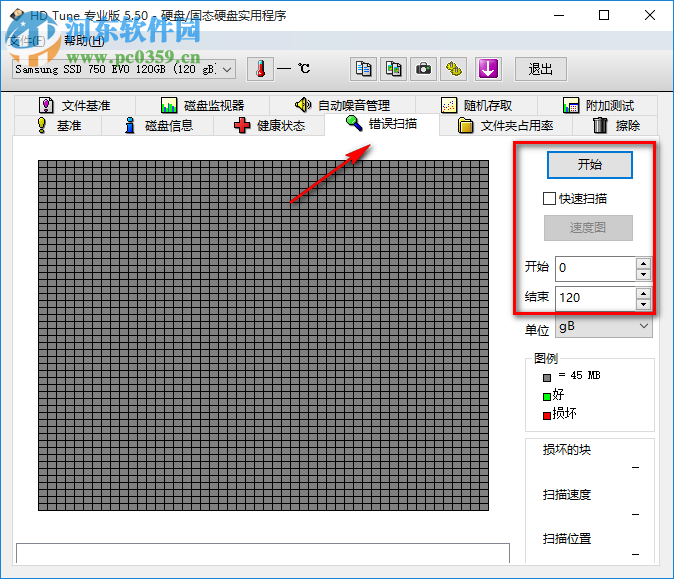Screen dimensions: 674x579
Task: Enable the 快速扫描 checkbox
Action: pyautogui.click(x=549, y=199)
